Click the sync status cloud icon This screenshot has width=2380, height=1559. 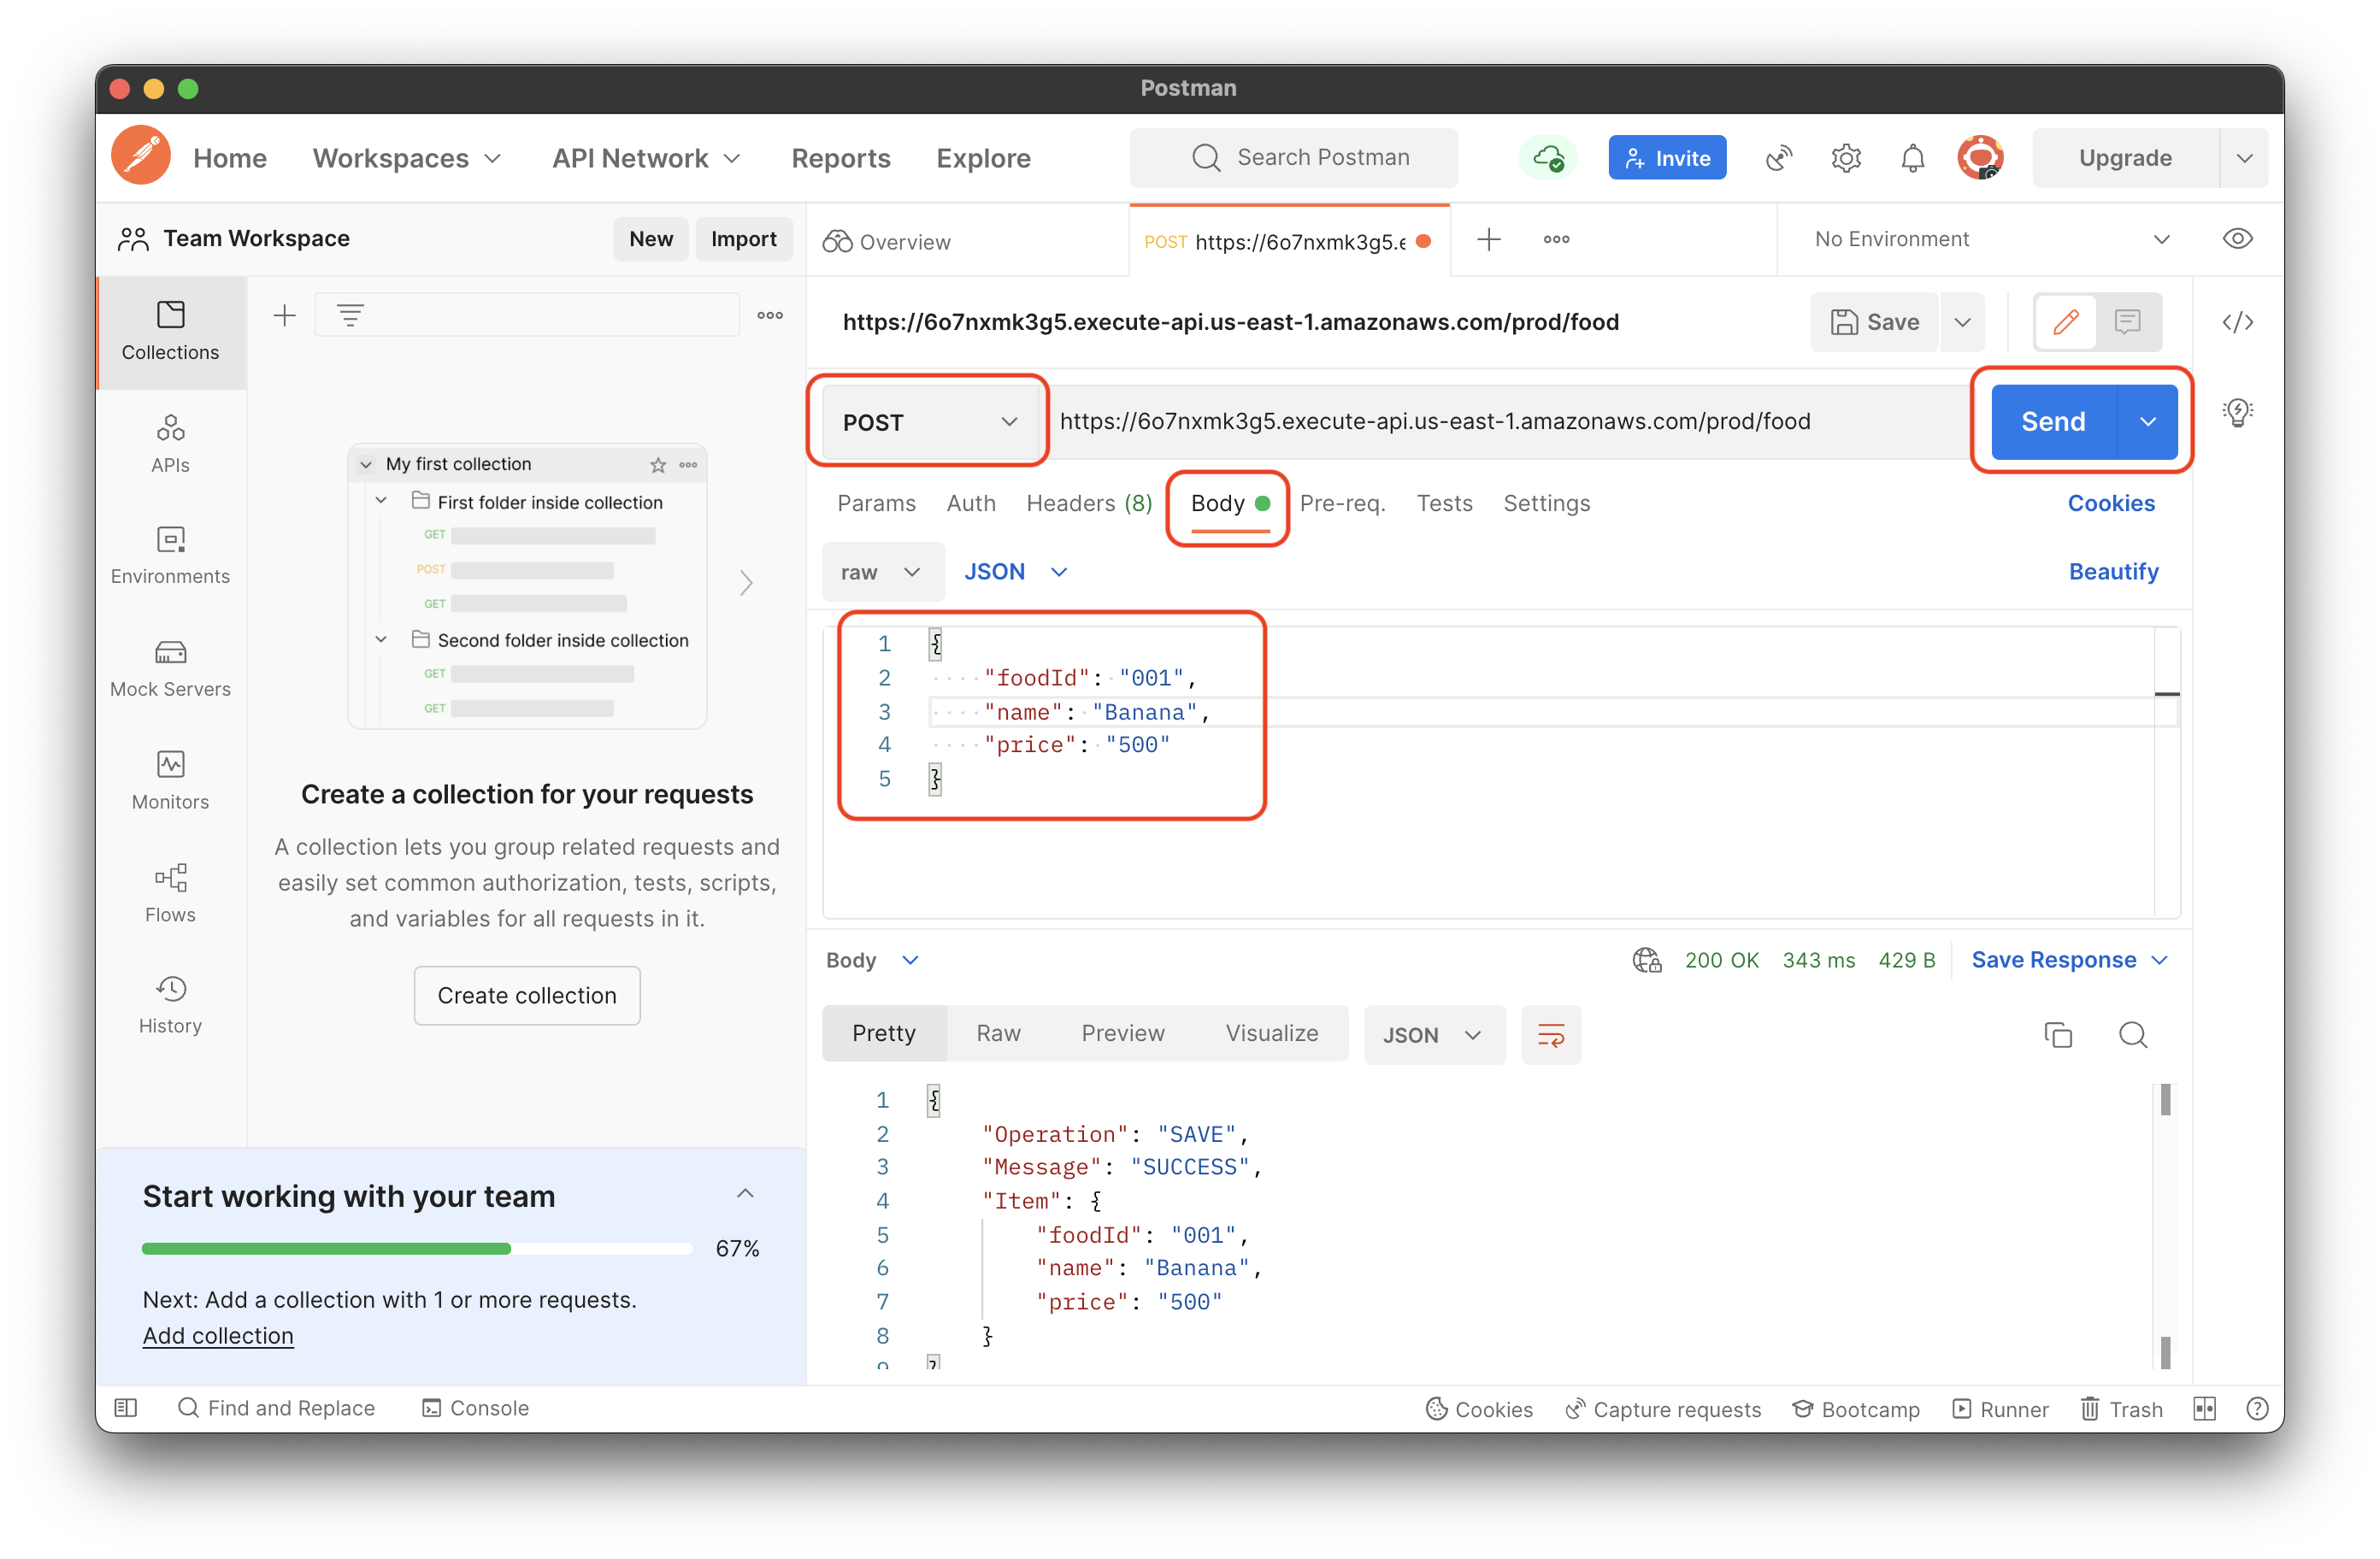coord(1548,157)
